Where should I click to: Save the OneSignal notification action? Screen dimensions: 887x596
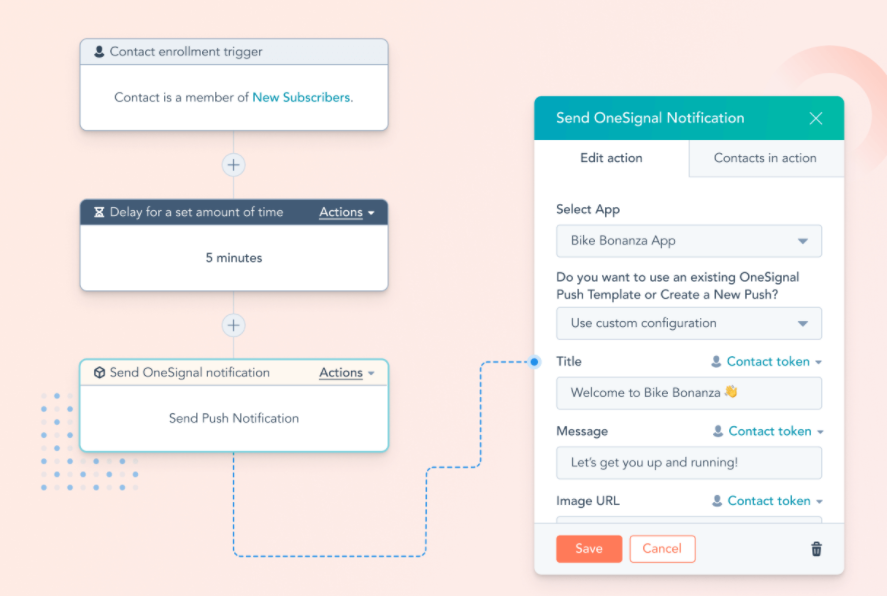(588, 548)
